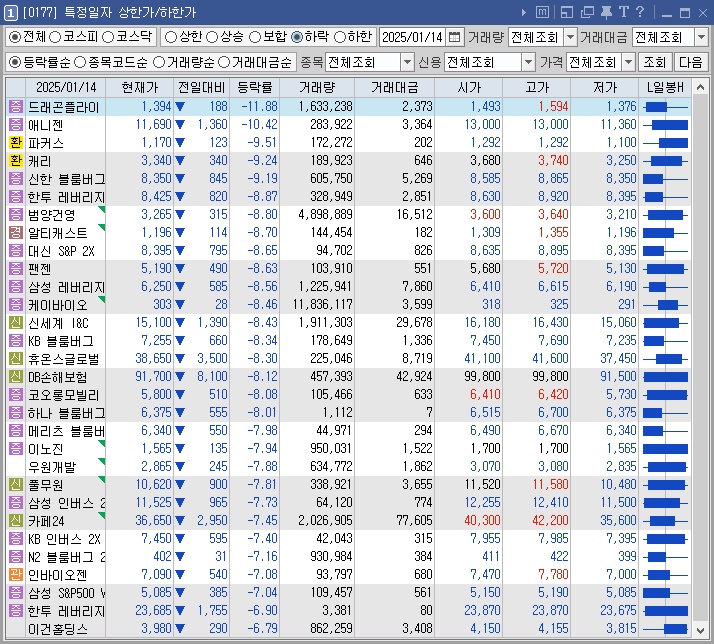Viewport: 714px width, 644px height.
Task: Click the window layout icon in the title bar
Action: coord(567,12)
